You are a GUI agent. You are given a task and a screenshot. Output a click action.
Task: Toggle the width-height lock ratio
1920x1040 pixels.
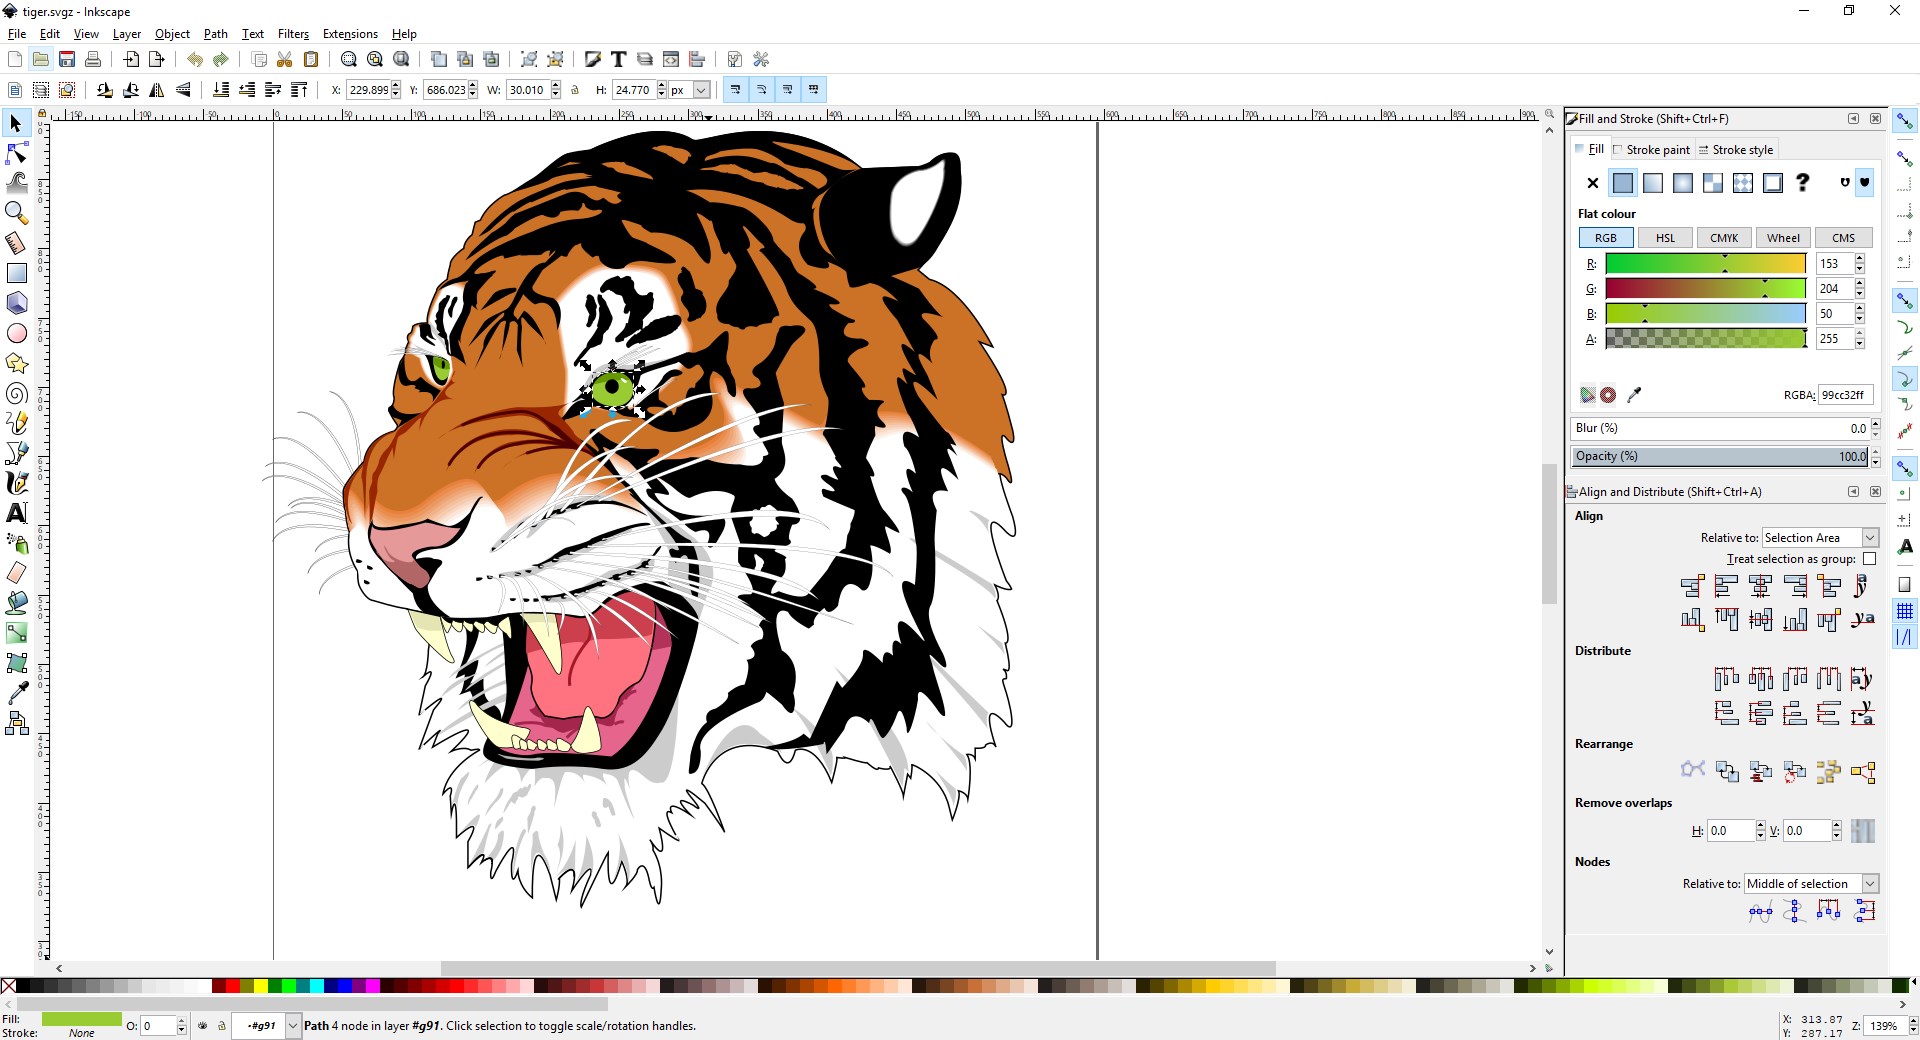click(x=574, y=90)
